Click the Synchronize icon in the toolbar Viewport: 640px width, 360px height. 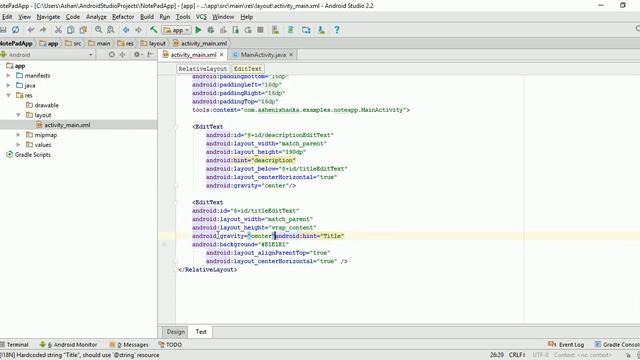(16, 30)
